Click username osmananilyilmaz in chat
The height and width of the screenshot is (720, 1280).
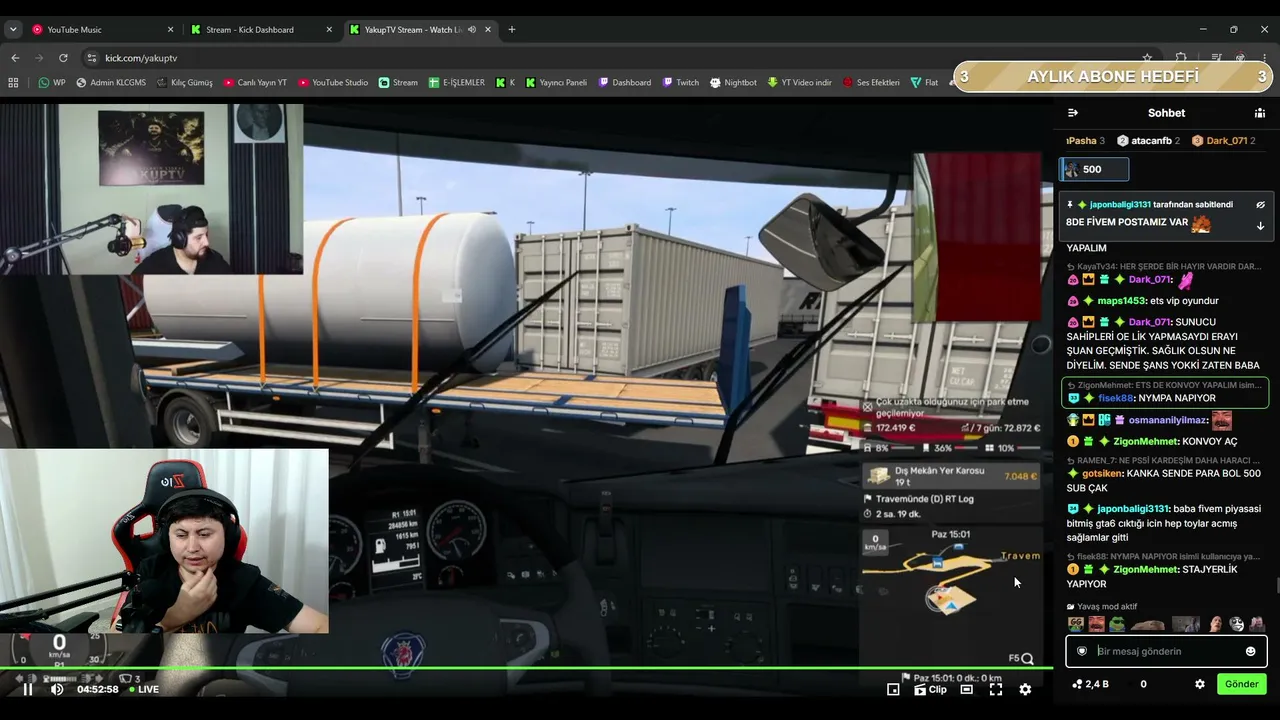point(1168,420)
